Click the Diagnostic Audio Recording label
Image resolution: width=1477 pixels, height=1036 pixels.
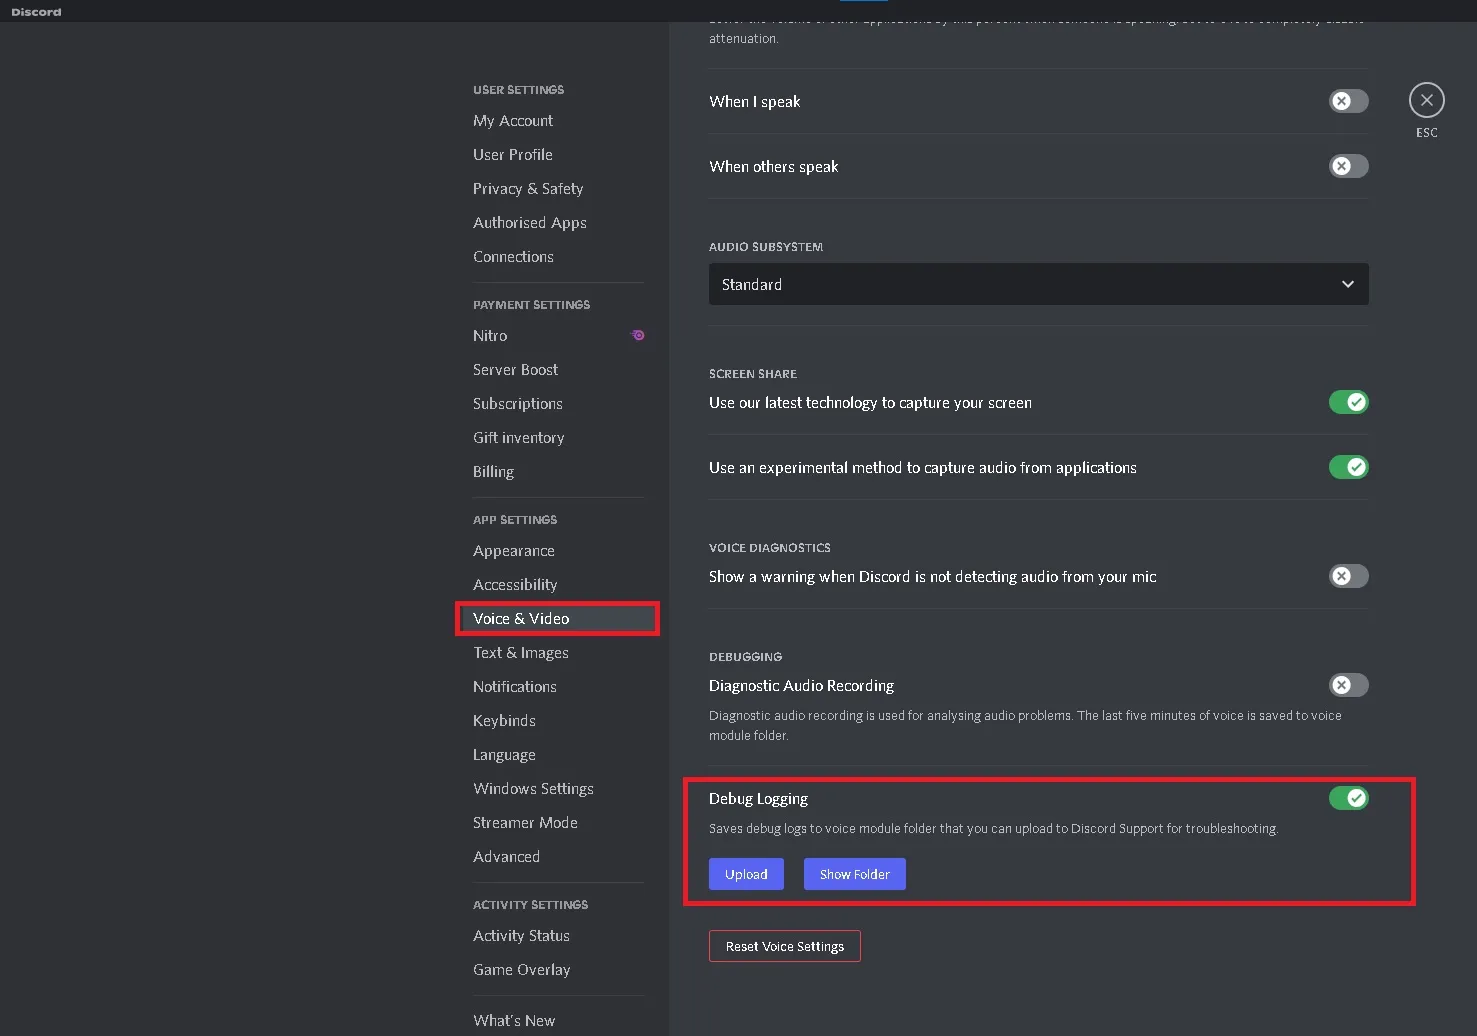pos(801,685)
